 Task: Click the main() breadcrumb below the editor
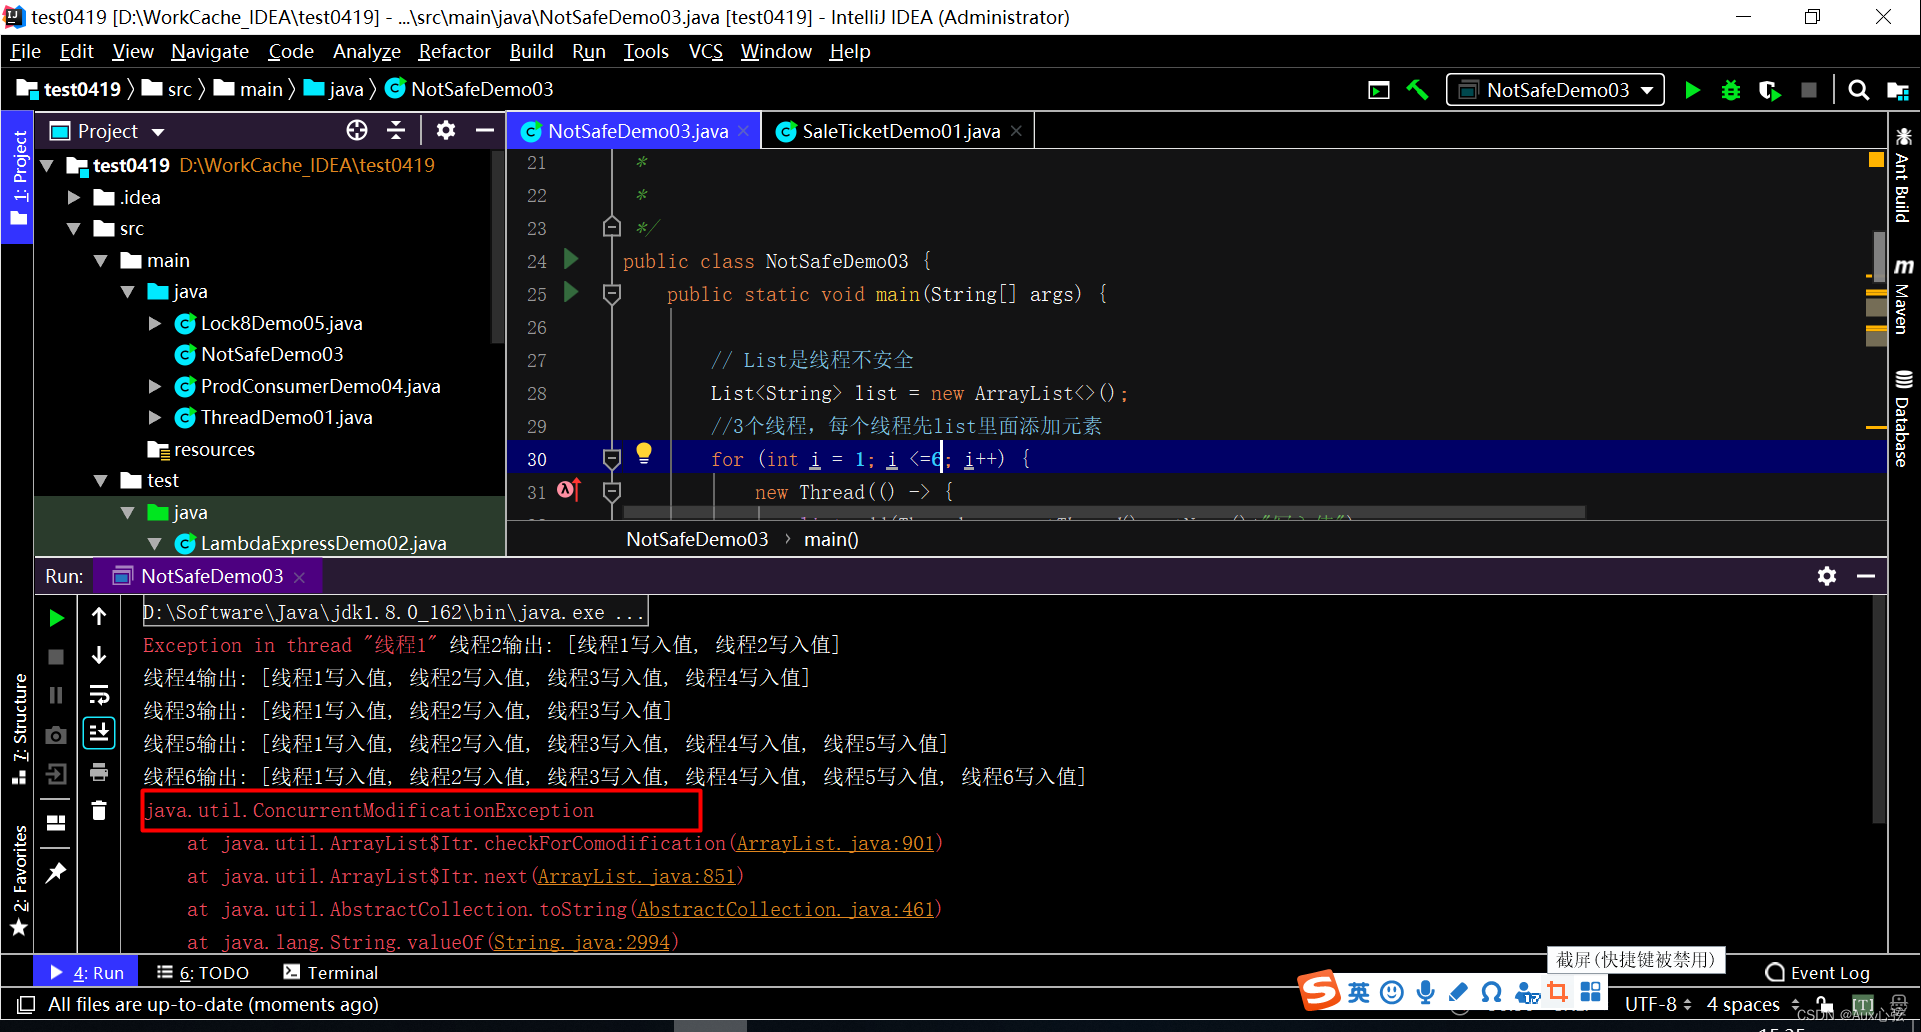click(x=831, y=539)
